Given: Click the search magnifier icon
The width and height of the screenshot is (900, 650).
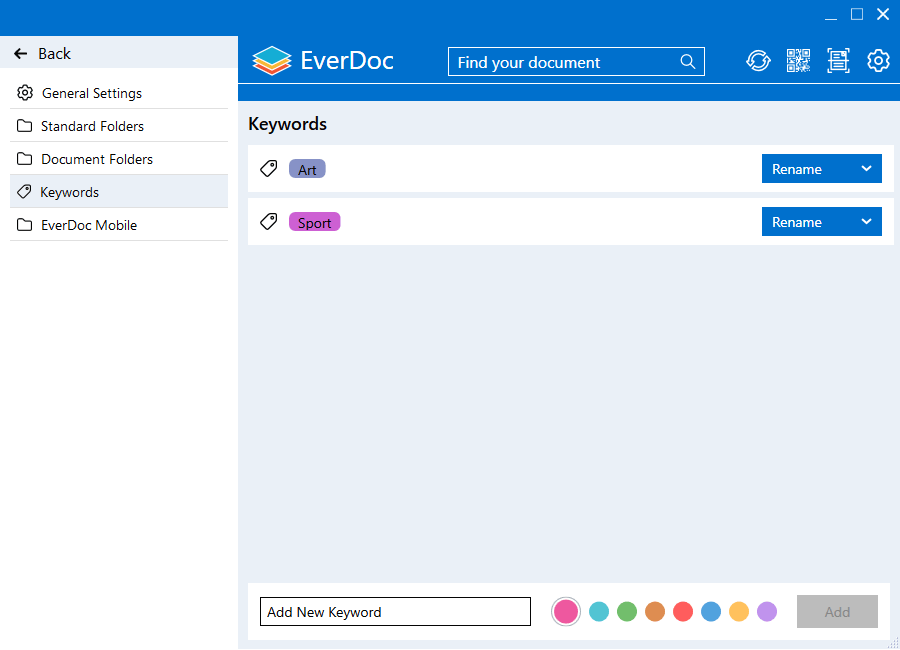Looking at the screenshot, I should [x=688, y=61].
